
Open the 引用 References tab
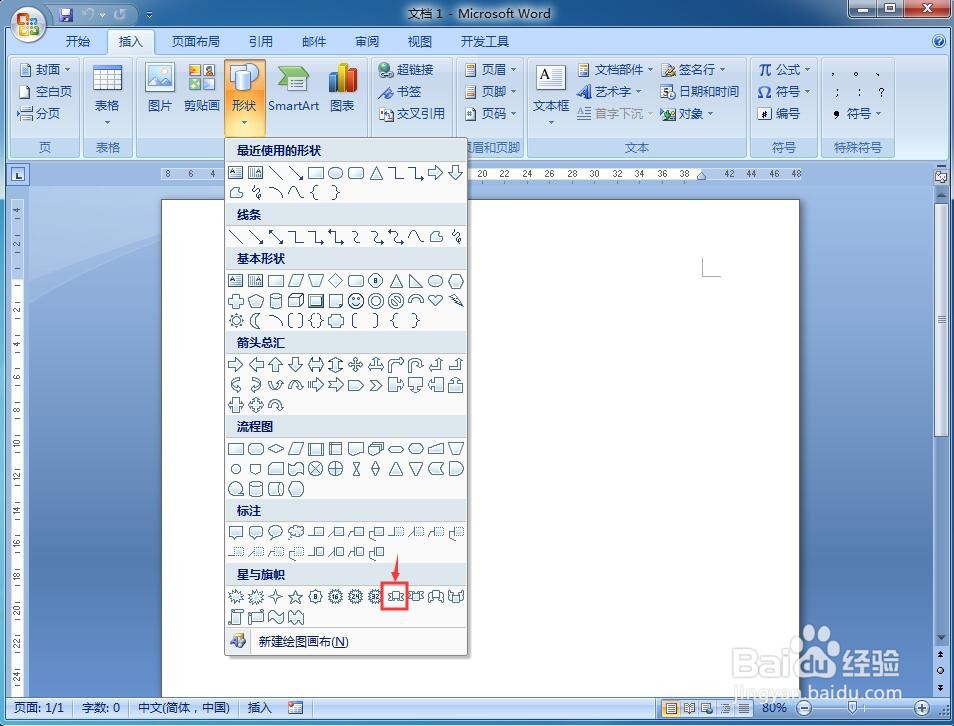tap(260, 41)
